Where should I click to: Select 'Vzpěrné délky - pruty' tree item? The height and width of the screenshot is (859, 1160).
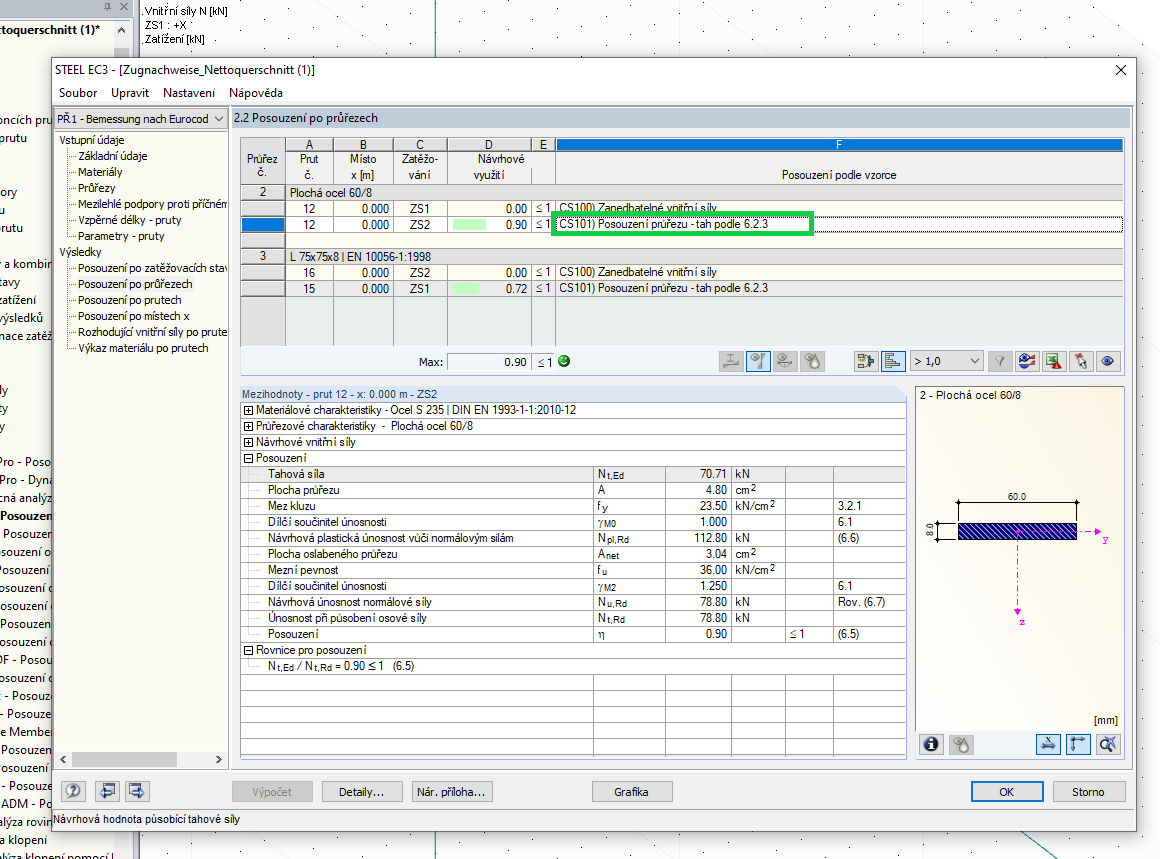pyautogui.click(x=129, y=220)
